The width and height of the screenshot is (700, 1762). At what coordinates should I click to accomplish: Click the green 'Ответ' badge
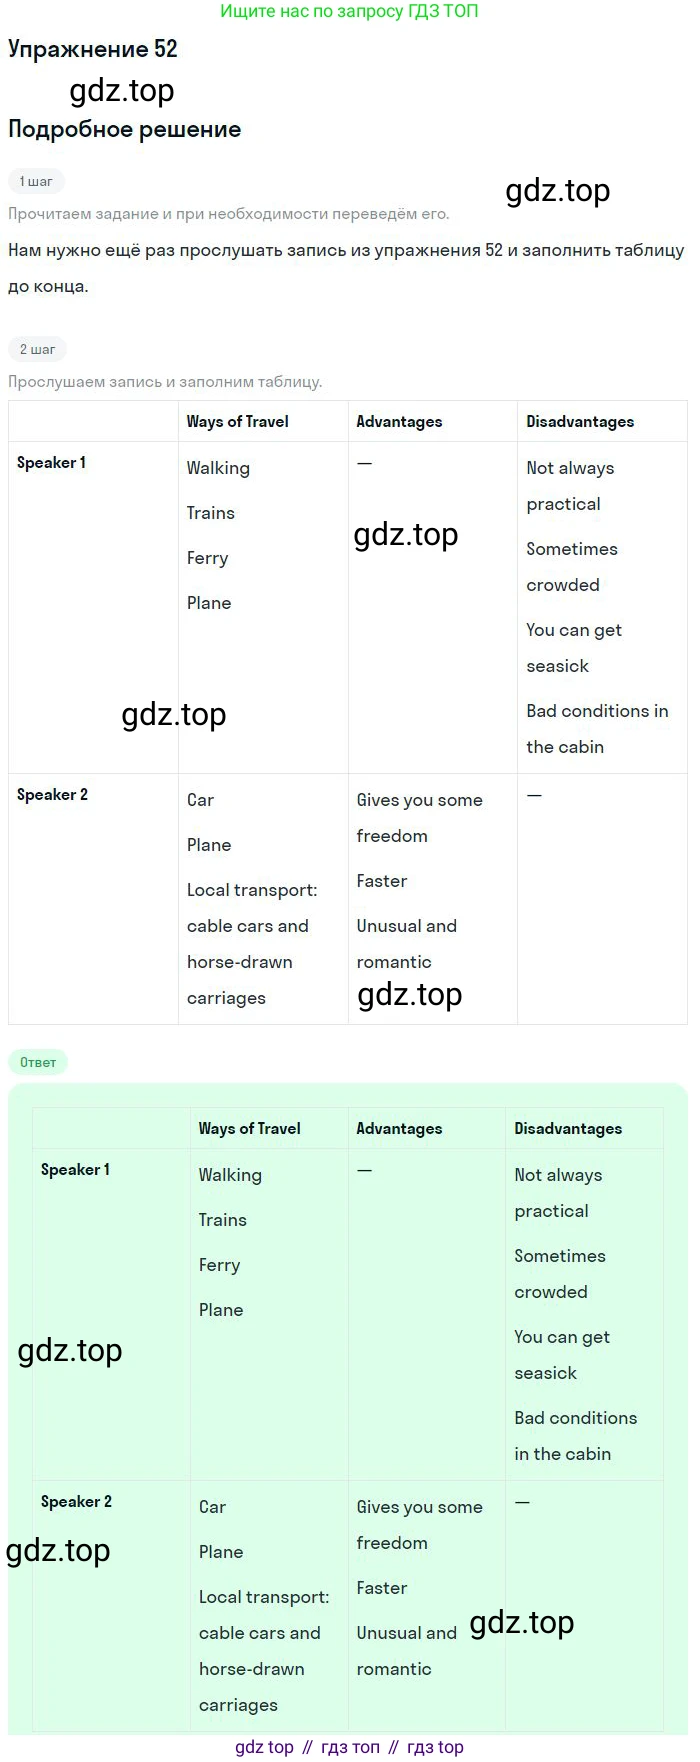(x=38, y=1062)
